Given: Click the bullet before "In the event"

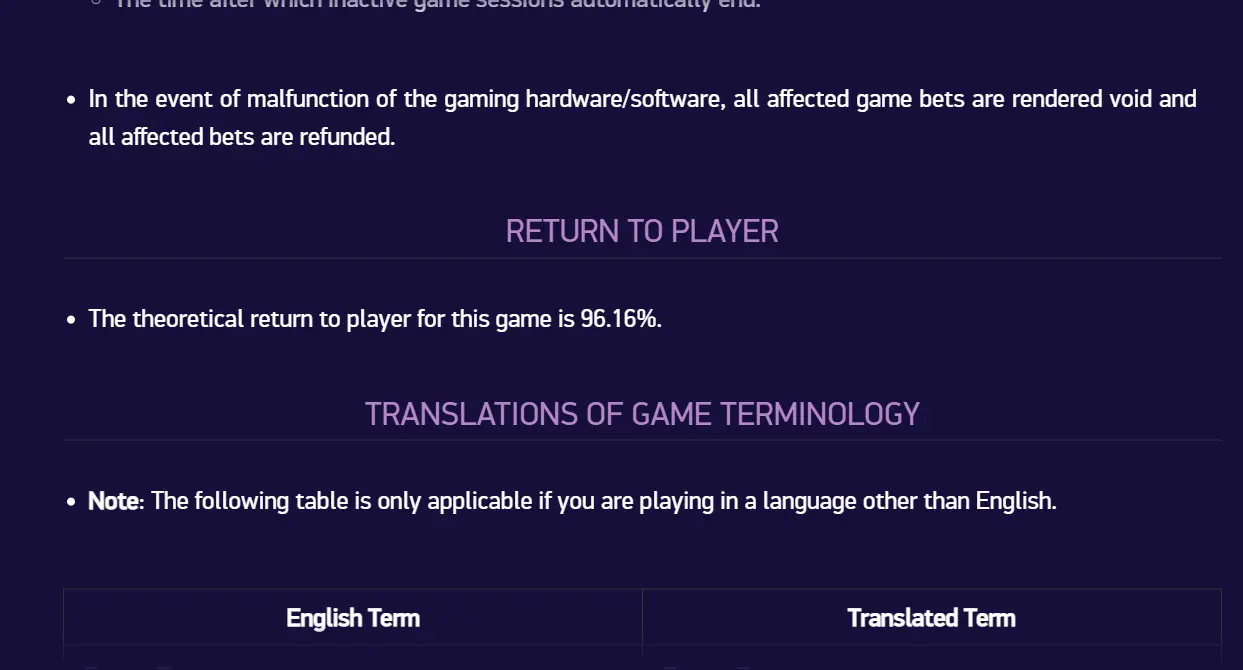Looking at the screenshot, I should click(x=71, y=100).
